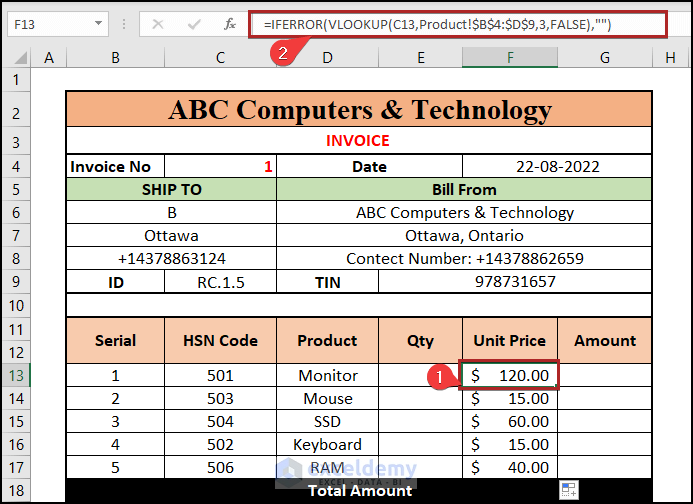The image size is (693, 504).
Task: Click the red INVOICE cell
Action: [359, 141]
